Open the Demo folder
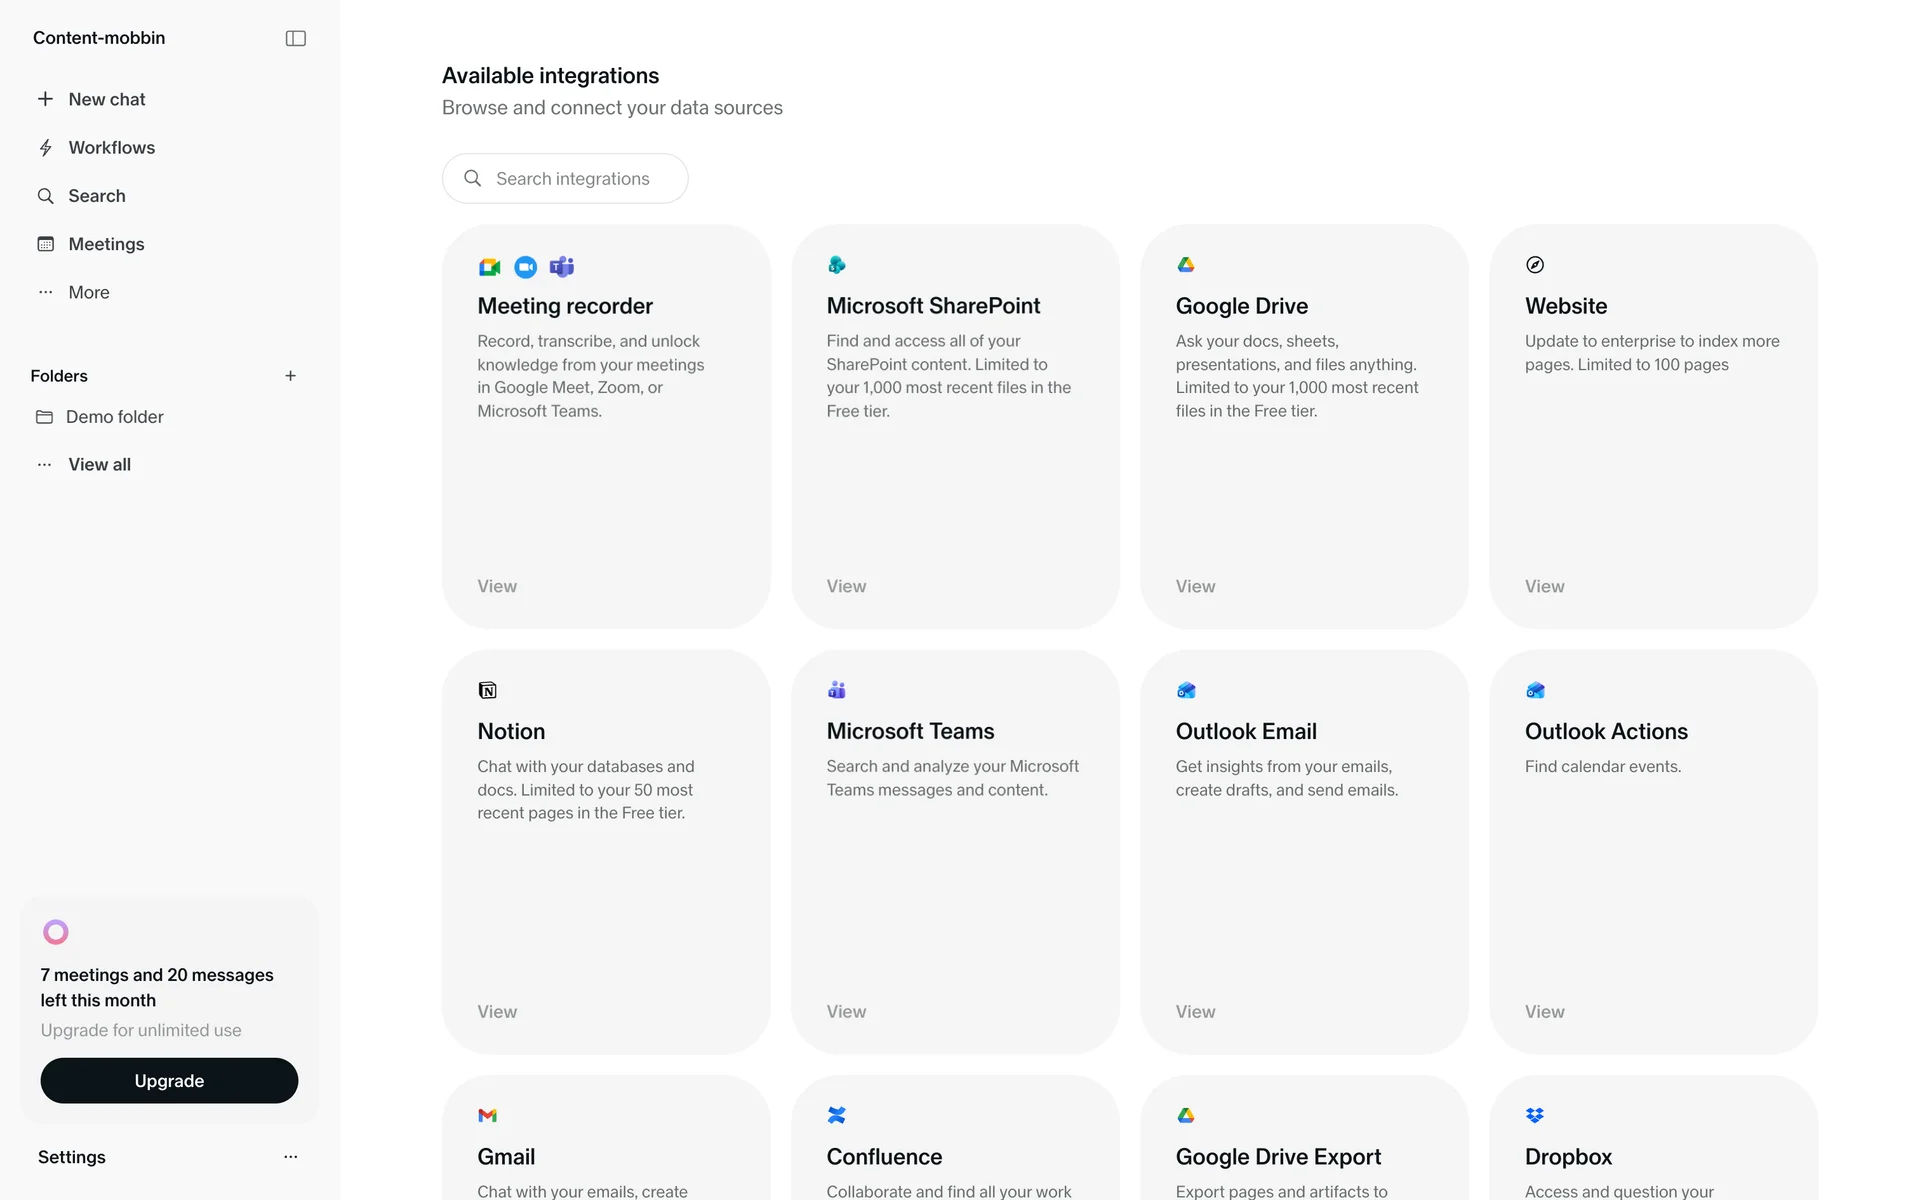The height and width of the screenshot is (1200, 1920). (114, 417)
